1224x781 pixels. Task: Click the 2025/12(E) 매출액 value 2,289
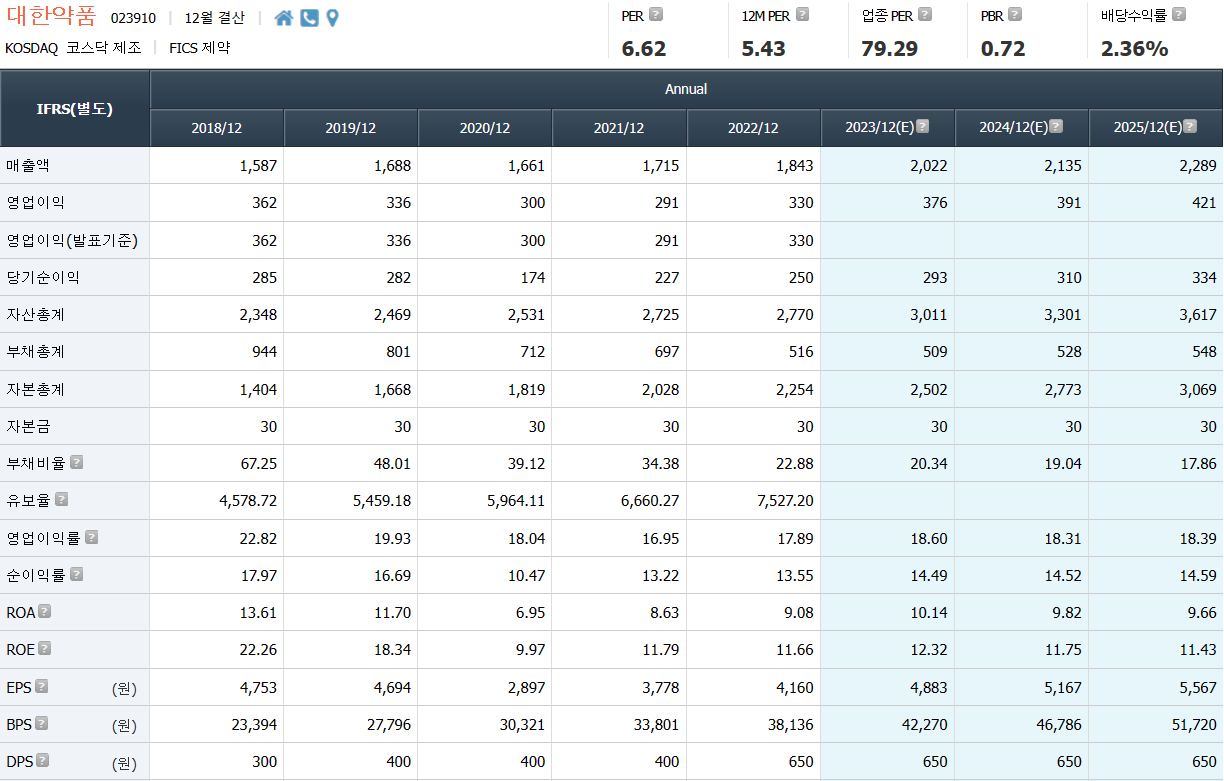(x=1198, y=165)
